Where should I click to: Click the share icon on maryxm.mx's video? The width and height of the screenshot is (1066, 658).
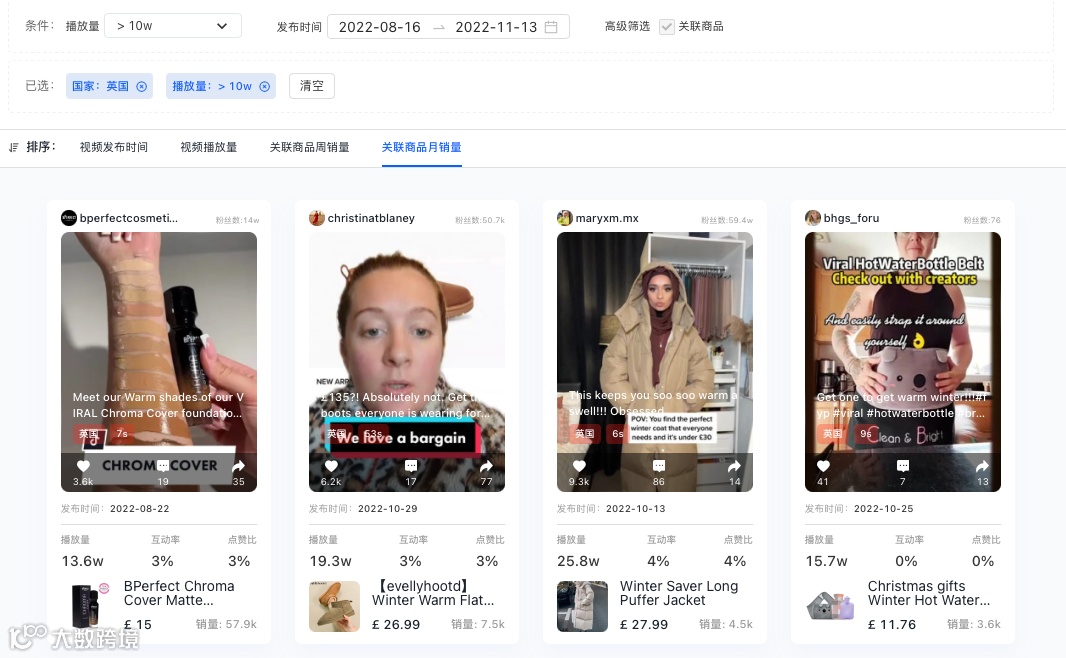pyautogui.click(x=734, y=466)
